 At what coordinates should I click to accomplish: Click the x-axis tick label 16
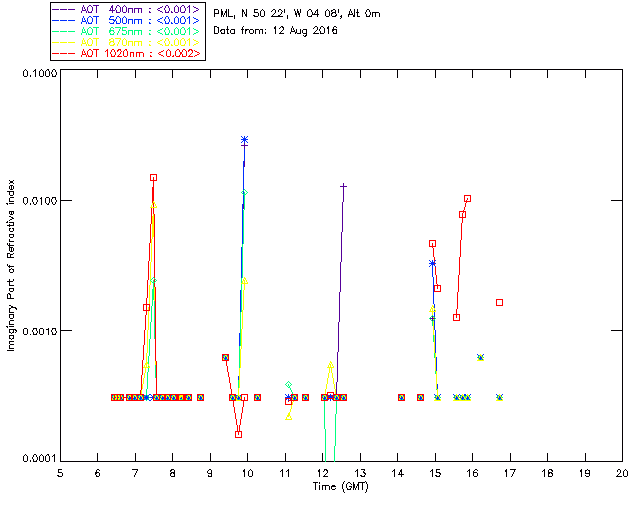pos(473,473)
